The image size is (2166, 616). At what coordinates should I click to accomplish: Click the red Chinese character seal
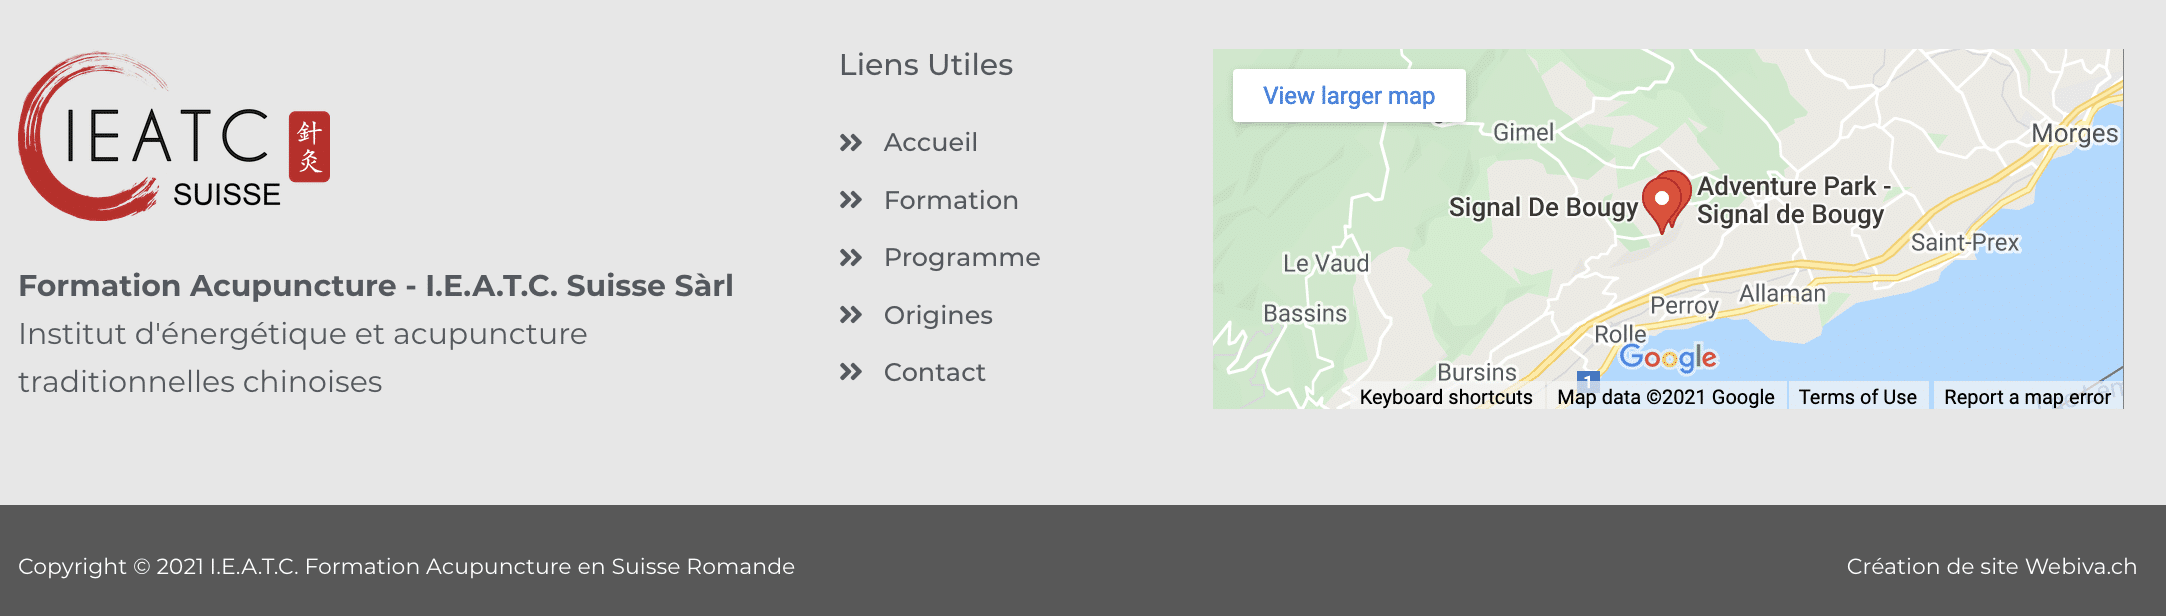(x=309, y=147)
